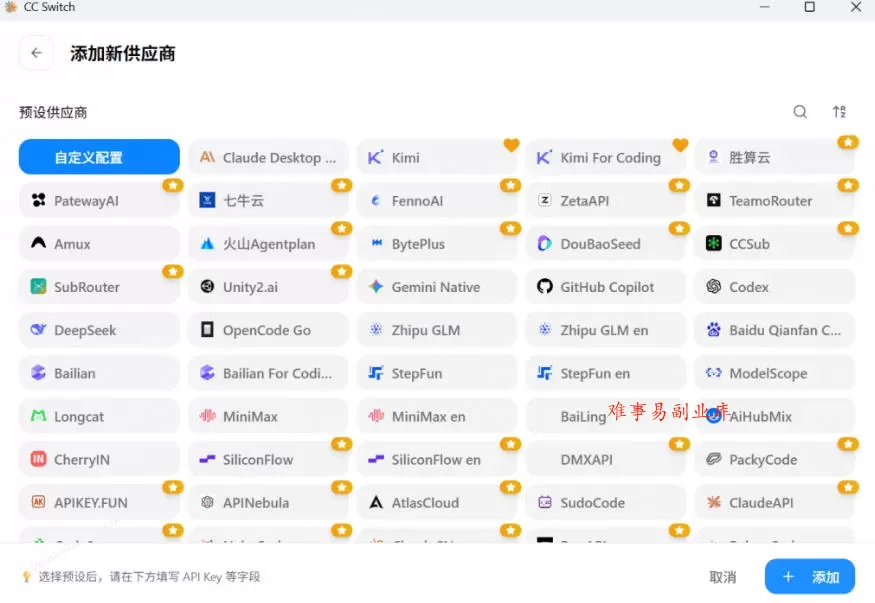Choose the SiliconFlow en preset
The height and width of the screenshot is (603, 875).
(438, 459)
